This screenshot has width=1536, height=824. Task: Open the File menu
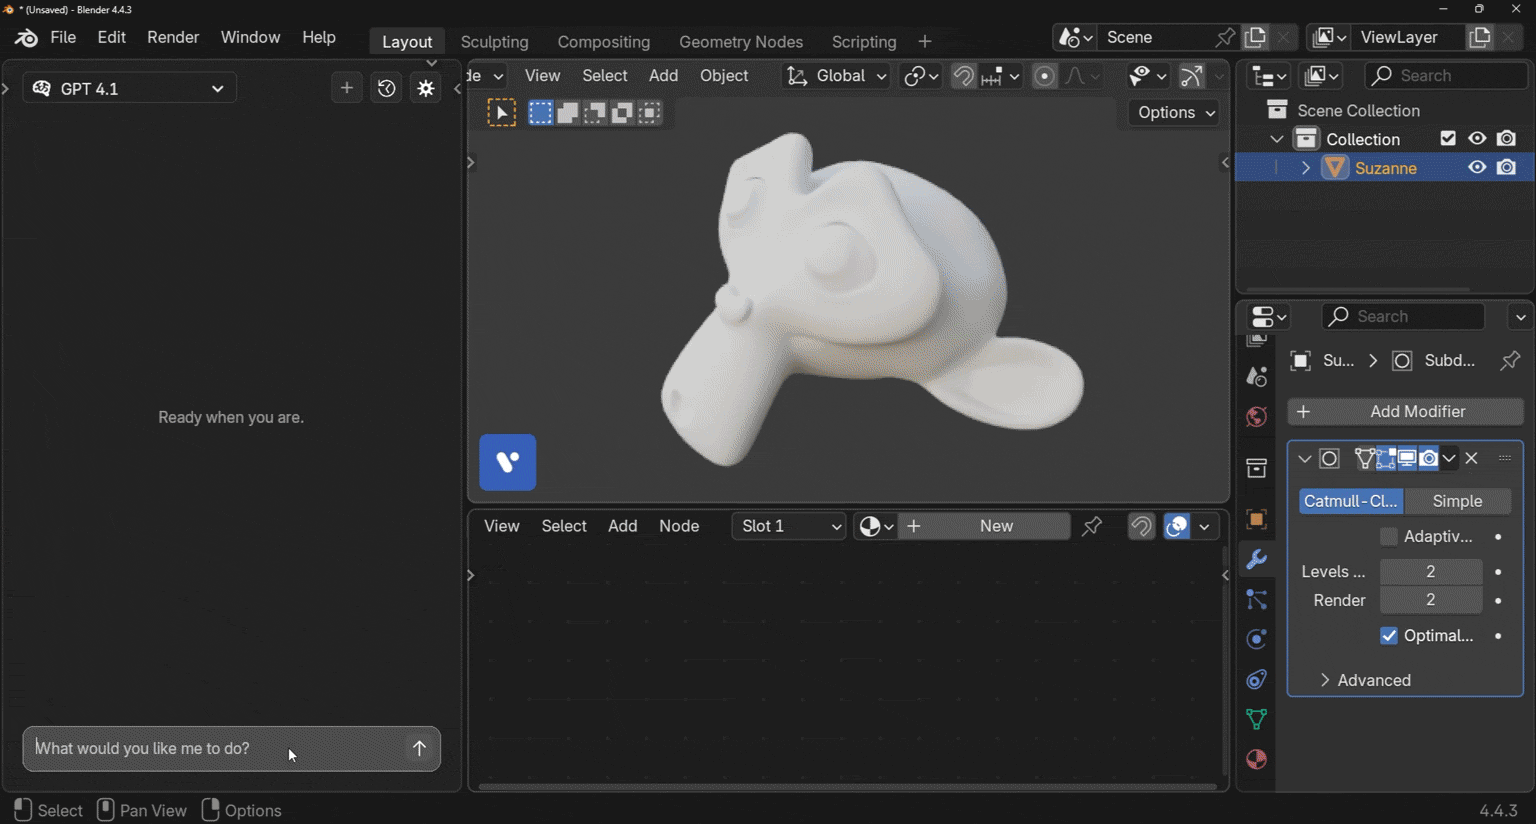pos(63,37)
